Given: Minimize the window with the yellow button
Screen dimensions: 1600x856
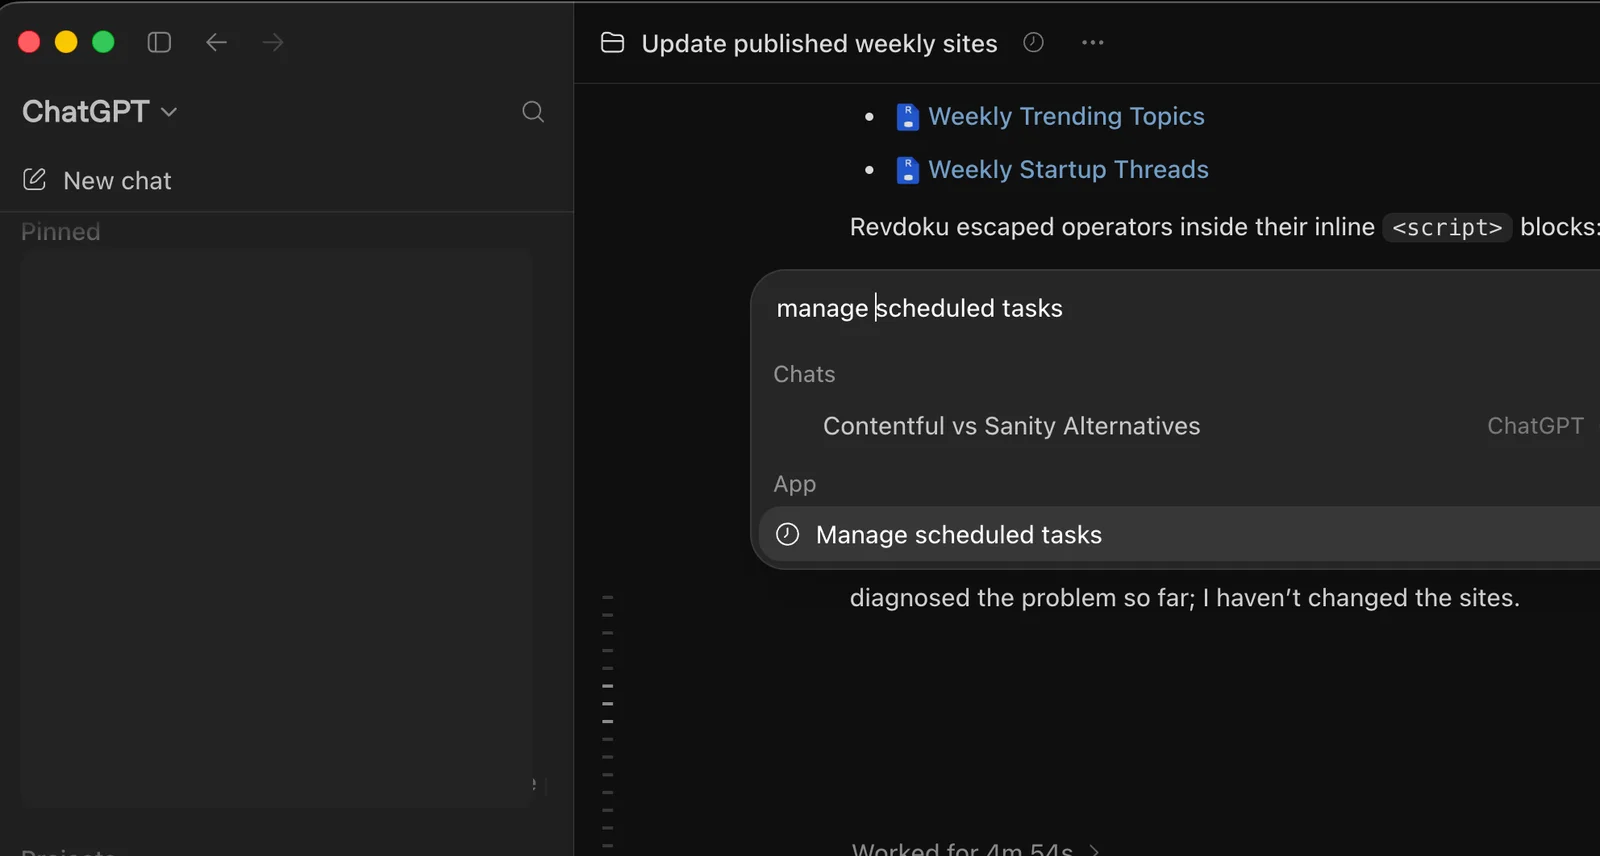Looking at the screenshot, I should (x=66, y=42).
